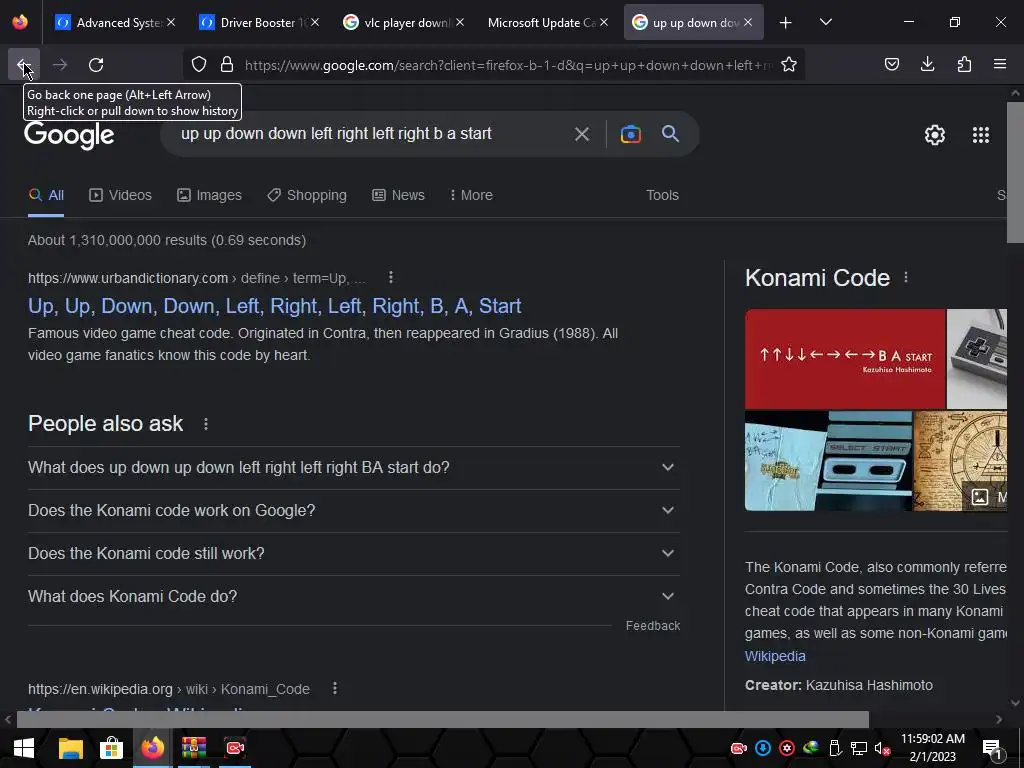Open the red Konami Code arrows image
Image resolution: width=1024 pixels, height=768 pixels.
[845, 359]
